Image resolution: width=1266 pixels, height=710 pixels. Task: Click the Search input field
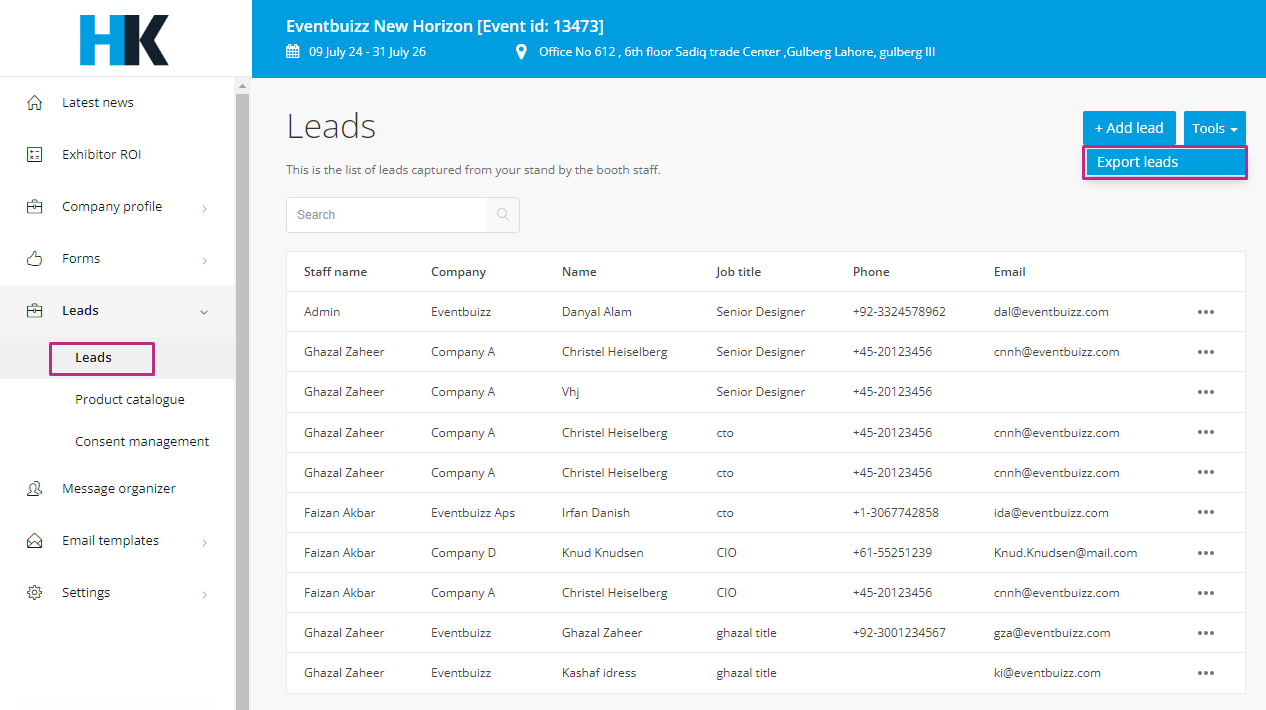click(387, 215)
